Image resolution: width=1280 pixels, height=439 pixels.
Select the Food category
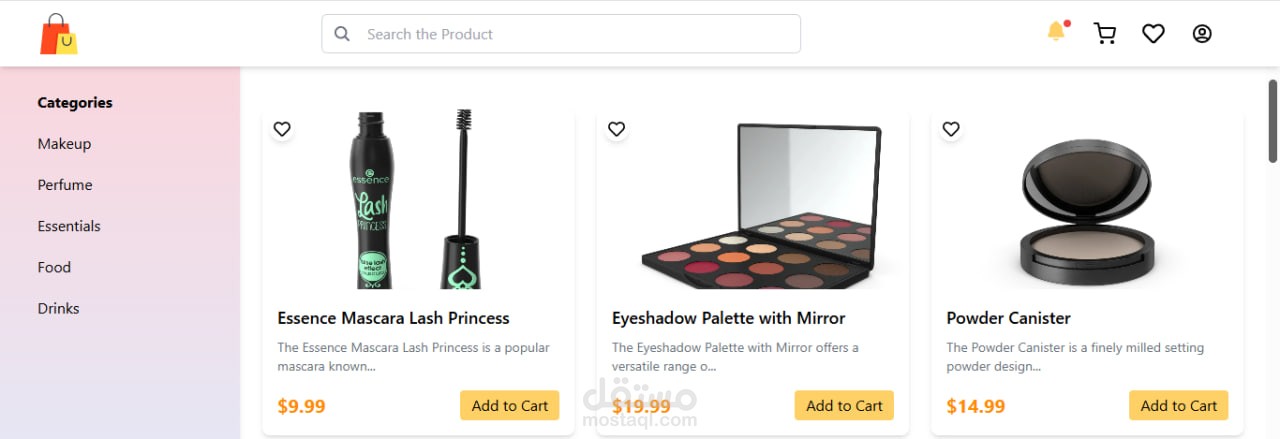54,267
